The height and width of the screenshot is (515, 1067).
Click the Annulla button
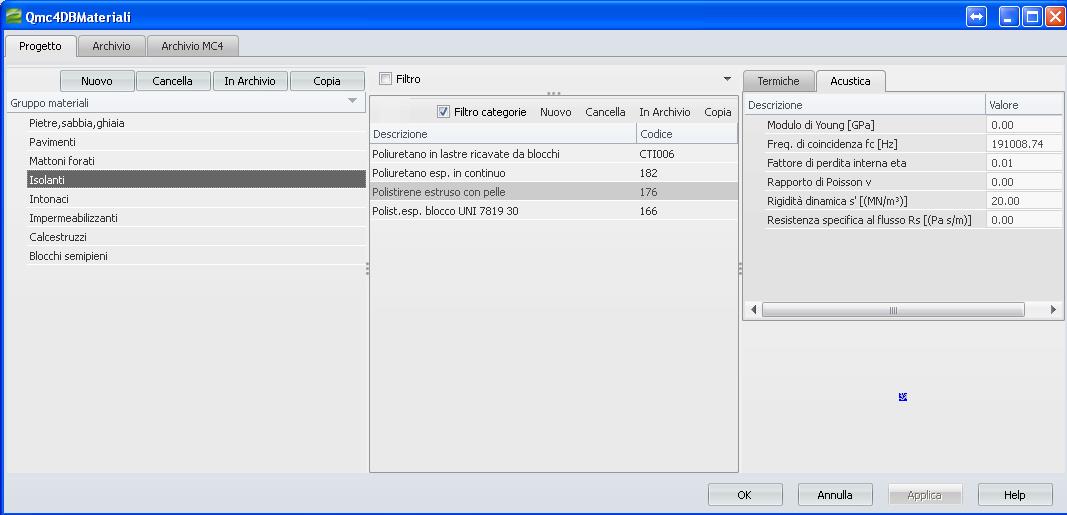click(835, 494)
